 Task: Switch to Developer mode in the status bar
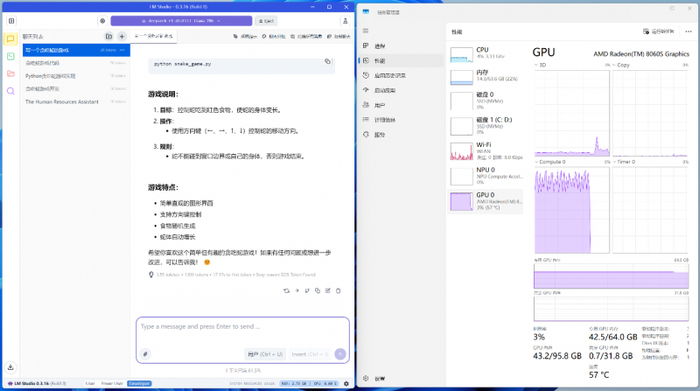(139, 383)
